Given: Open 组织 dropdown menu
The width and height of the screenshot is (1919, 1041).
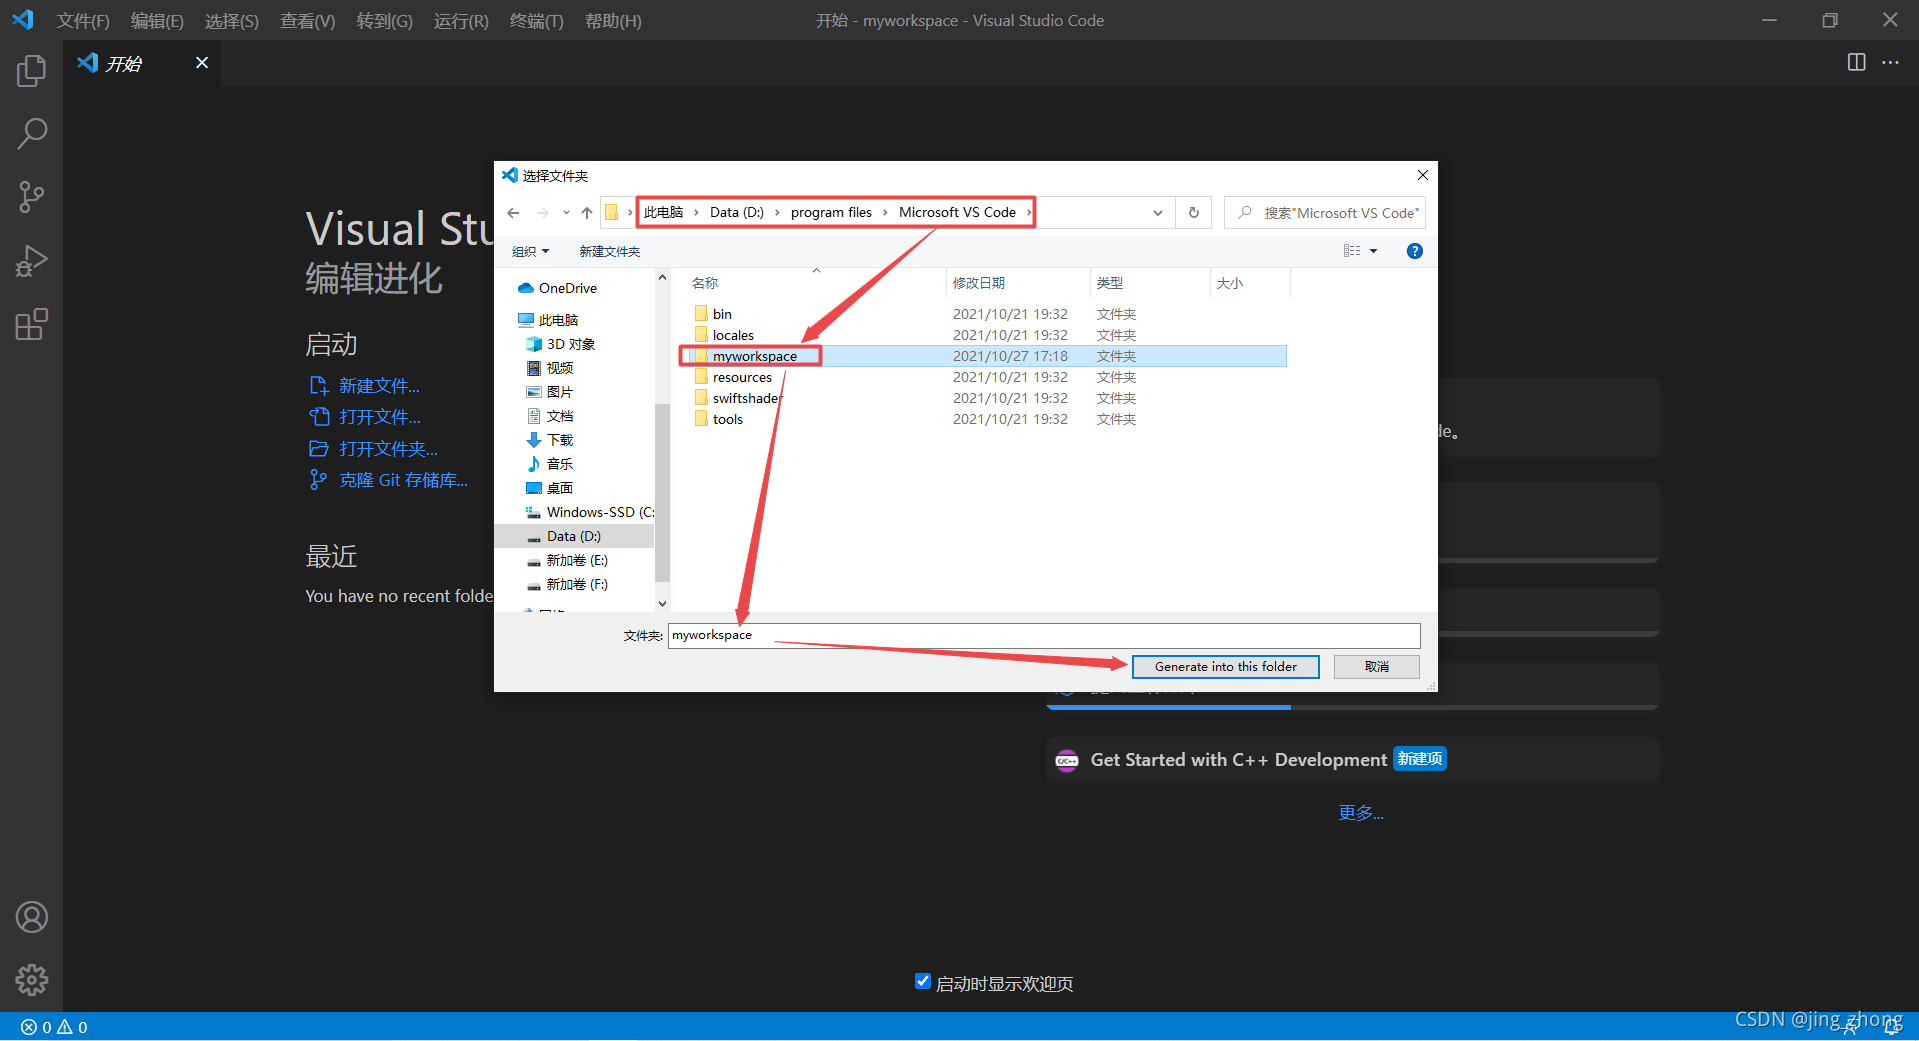Looking at the screenshot, I should (530, 251).
